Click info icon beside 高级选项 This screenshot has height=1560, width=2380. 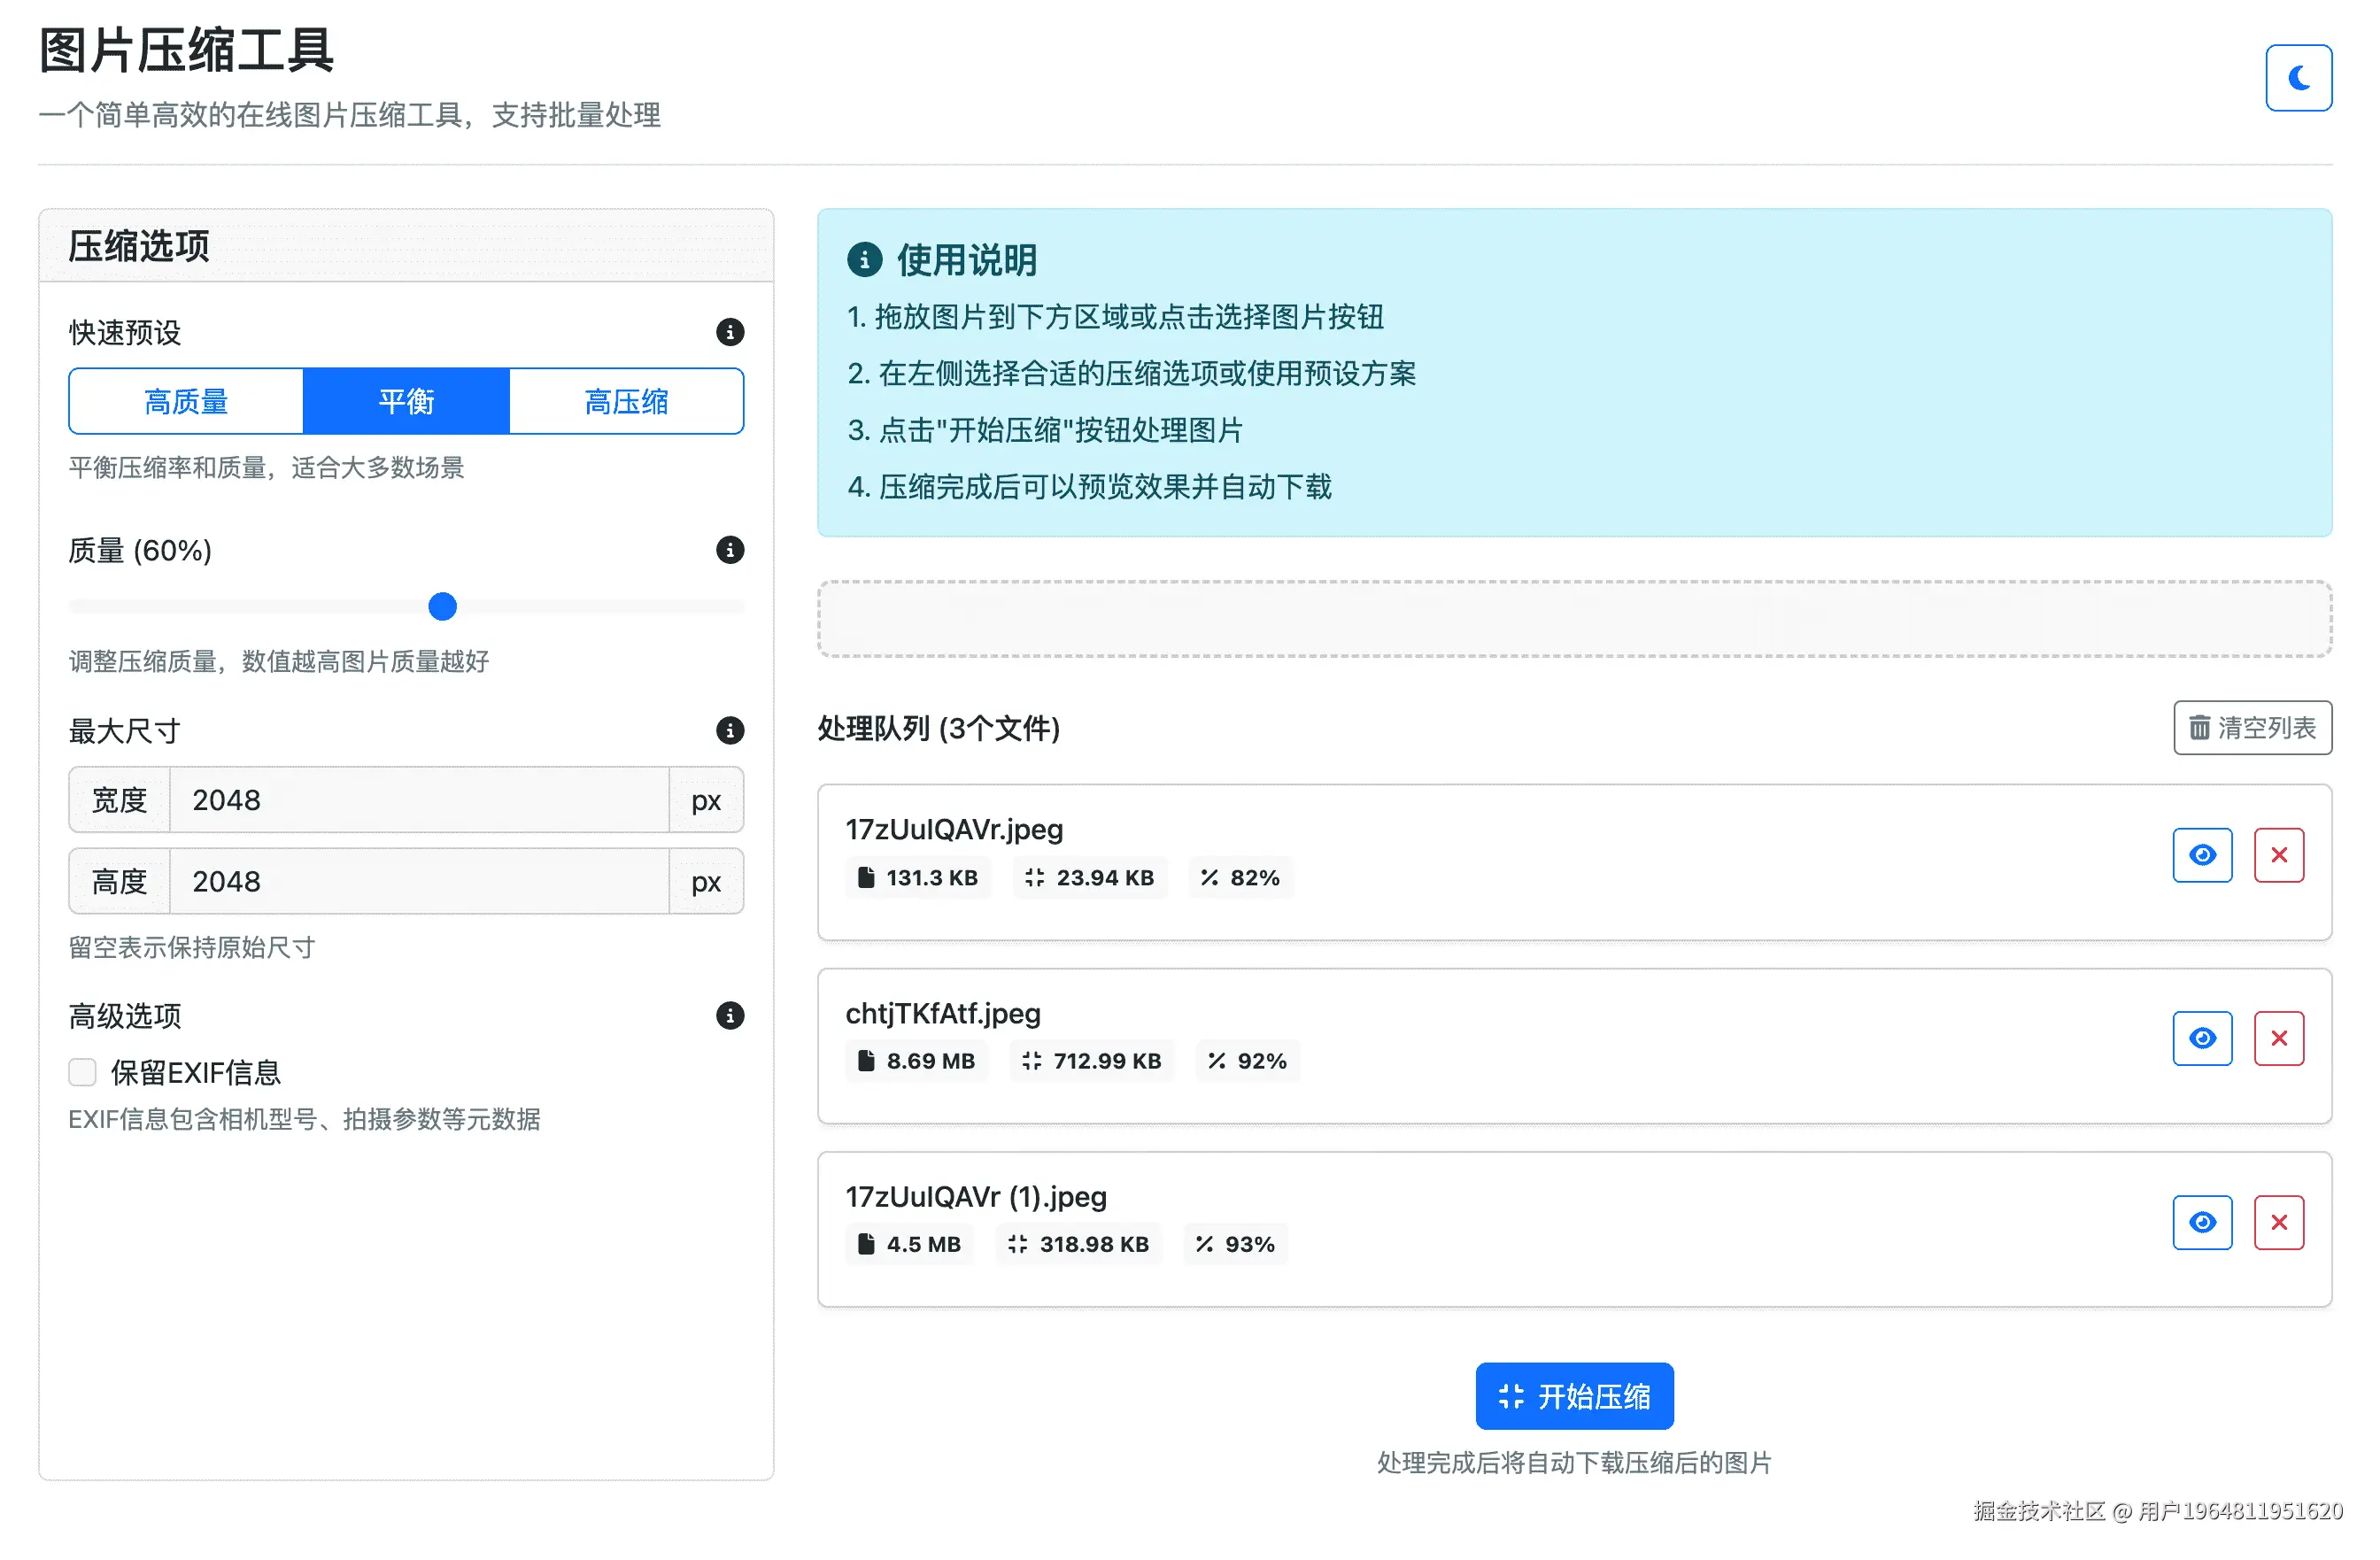(x=730, y=1016)
